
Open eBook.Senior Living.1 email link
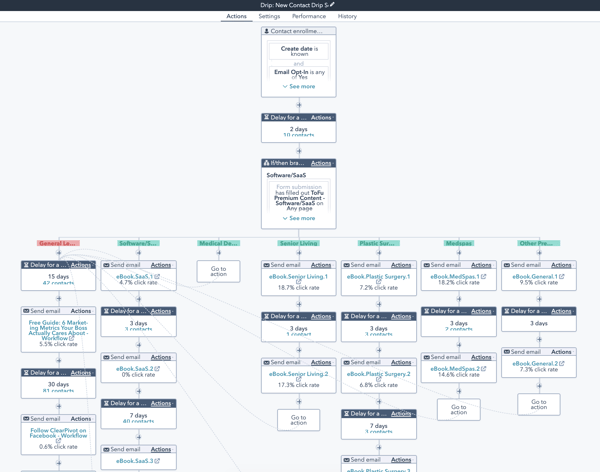point(298,279)
